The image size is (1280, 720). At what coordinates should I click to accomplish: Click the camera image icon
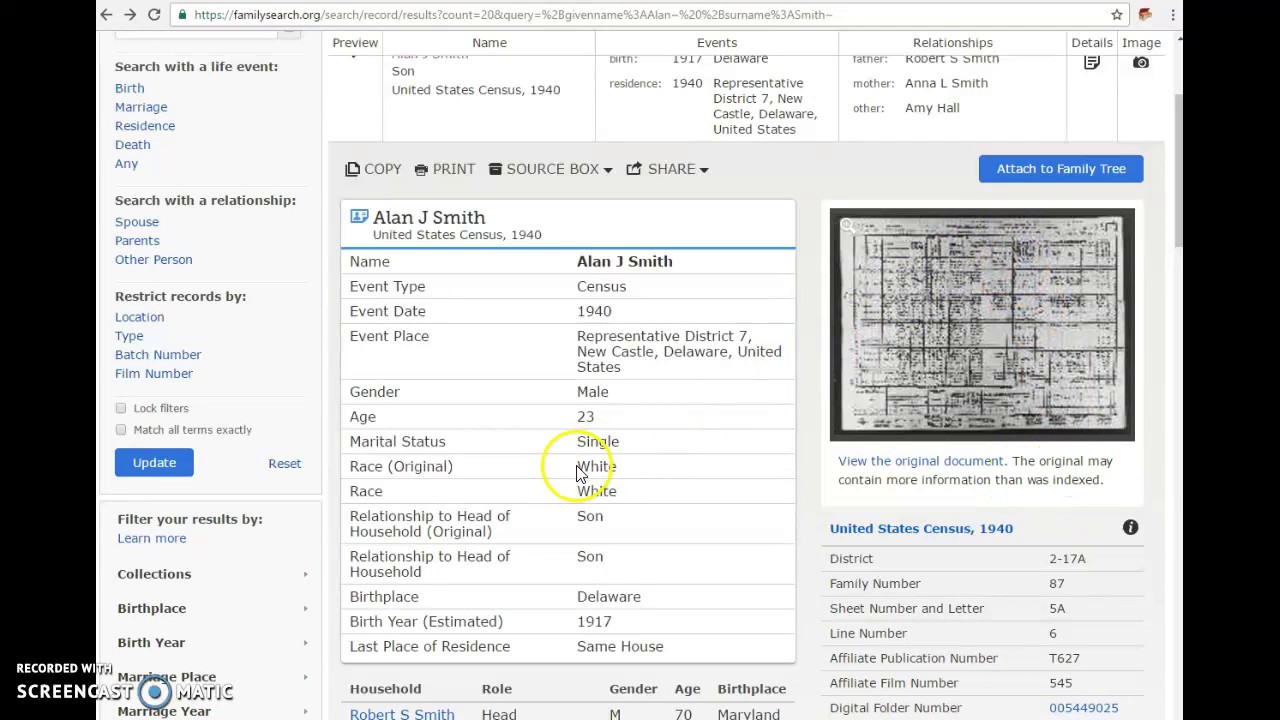click(x=1141, y=62)
